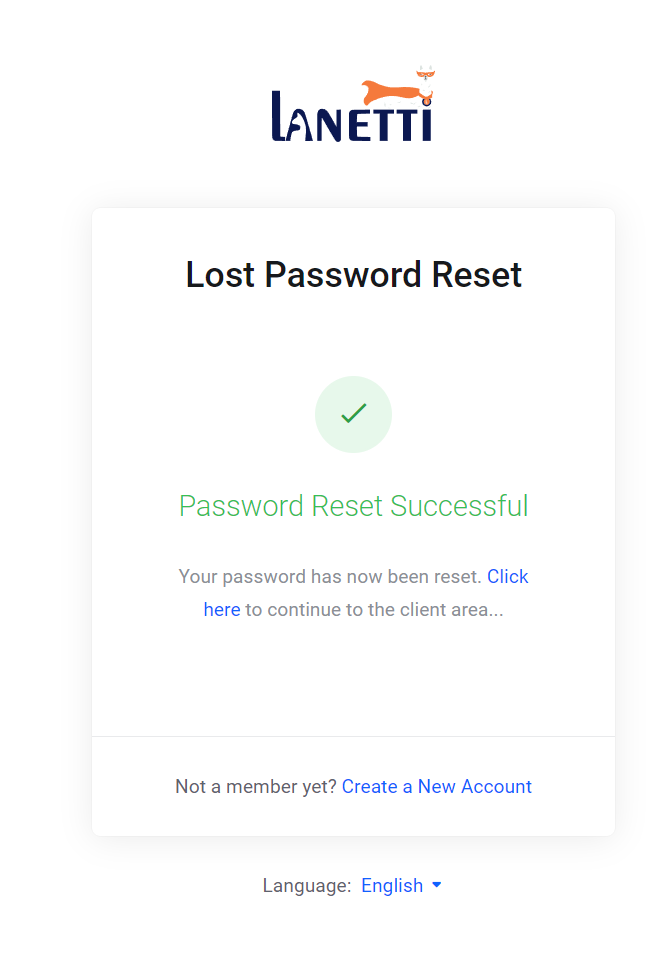Follow the 'Click' link after reset message
Viewport: 660px width, 955px height.
tap(508, 576)
